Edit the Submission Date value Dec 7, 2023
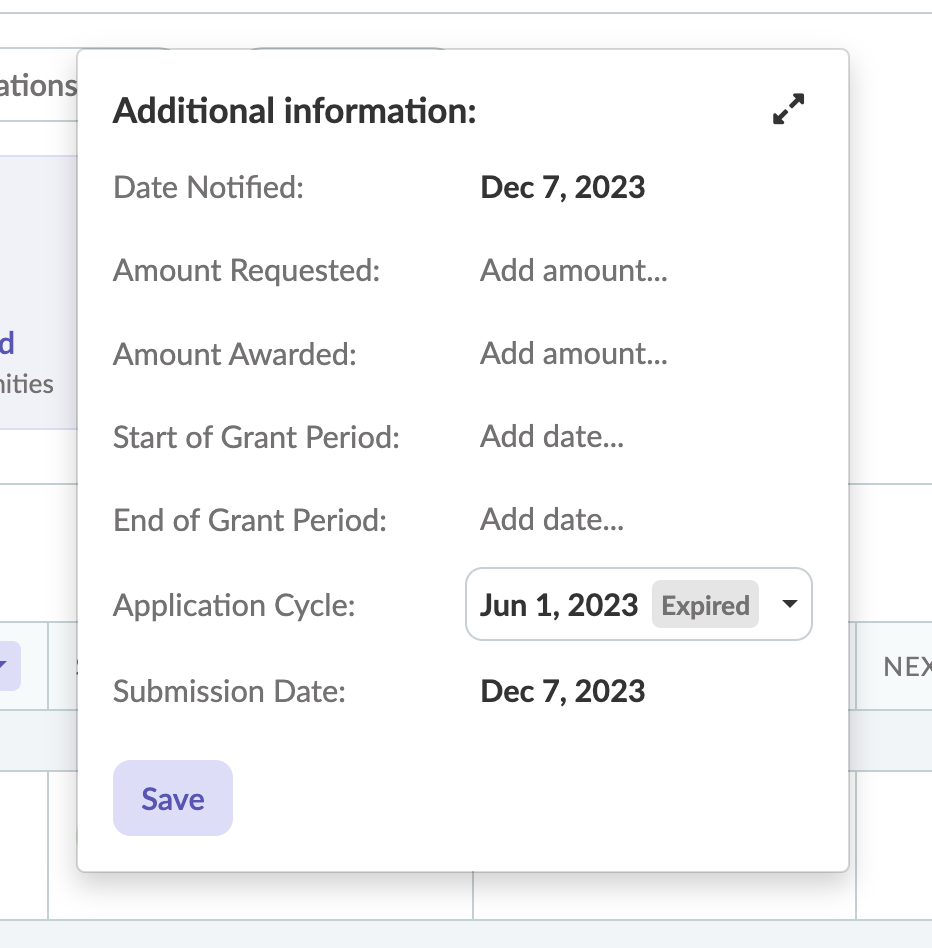This screenshot has width=932, height=948. tap(562, 691)
